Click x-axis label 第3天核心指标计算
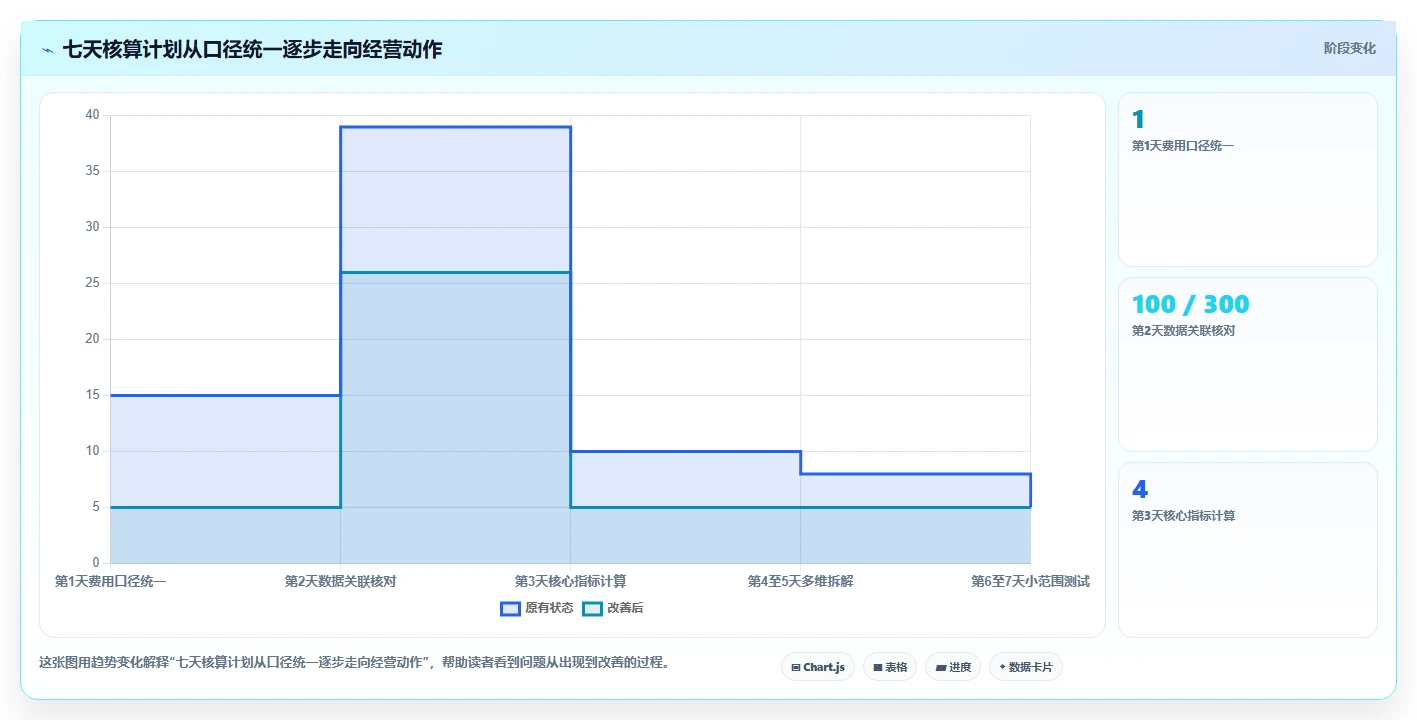The image size is (1417, 720). 570,581
